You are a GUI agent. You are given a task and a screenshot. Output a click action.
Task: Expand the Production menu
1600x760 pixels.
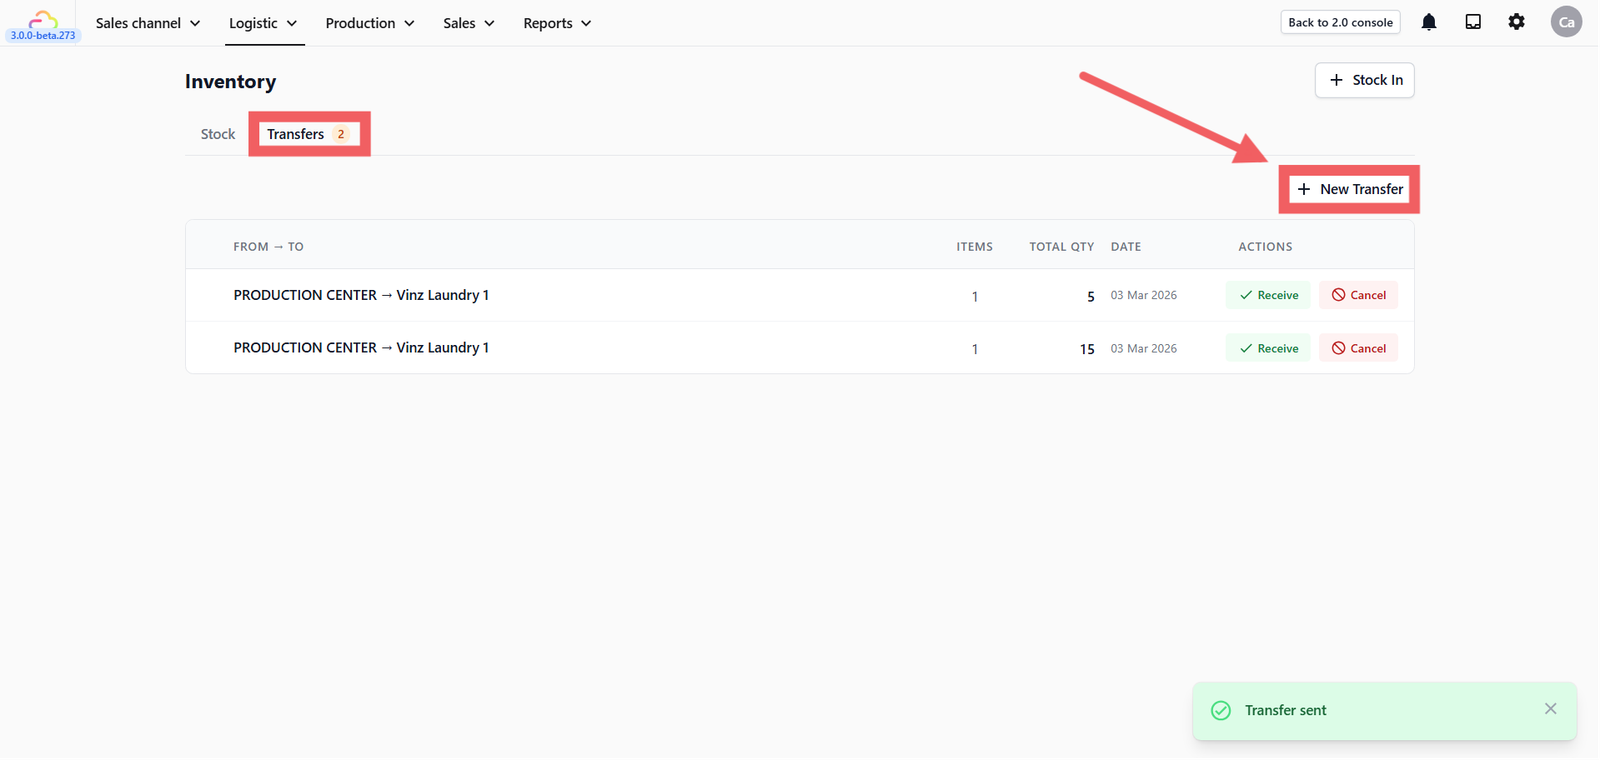pos(370,23)
